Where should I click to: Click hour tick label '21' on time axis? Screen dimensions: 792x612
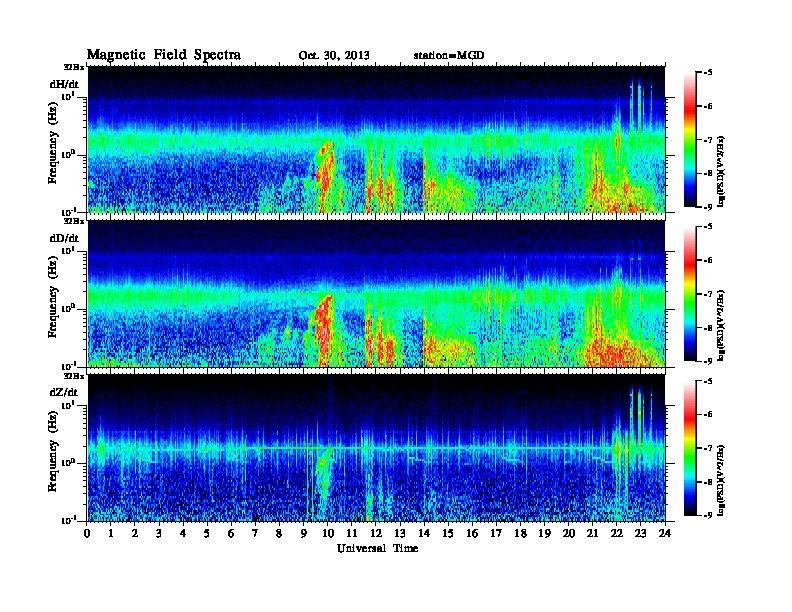coord(593,533)
